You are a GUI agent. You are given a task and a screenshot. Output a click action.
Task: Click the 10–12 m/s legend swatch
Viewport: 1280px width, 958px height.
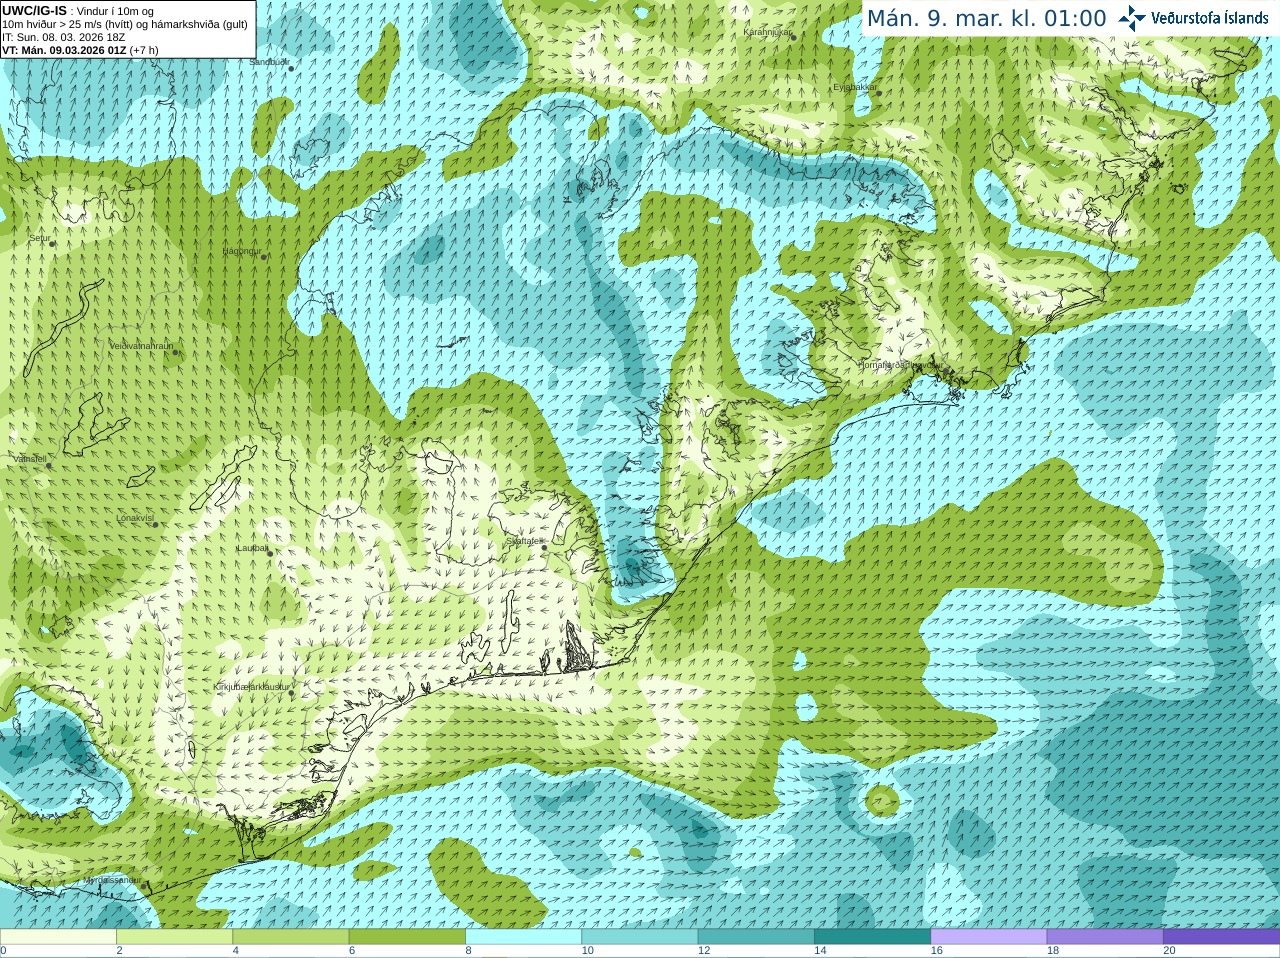[x=640, y=937]
